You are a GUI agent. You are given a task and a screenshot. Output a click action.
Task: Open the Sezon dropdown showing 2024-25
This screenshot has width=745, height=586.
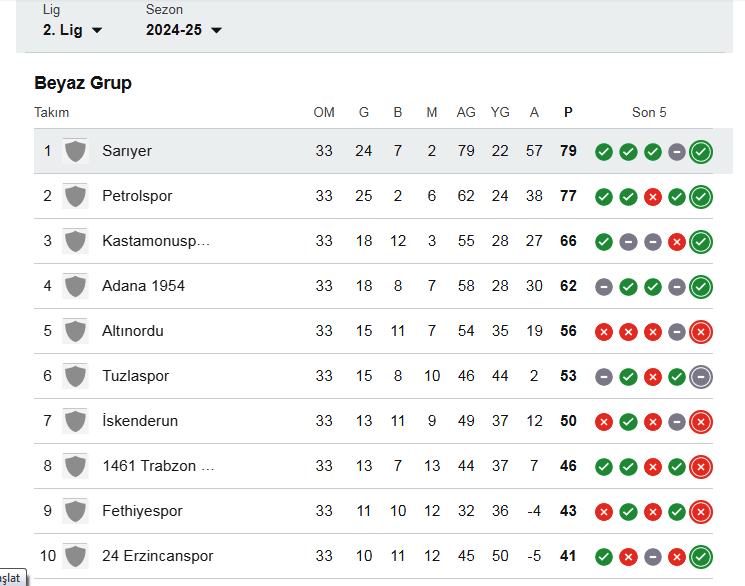point(184,30)
